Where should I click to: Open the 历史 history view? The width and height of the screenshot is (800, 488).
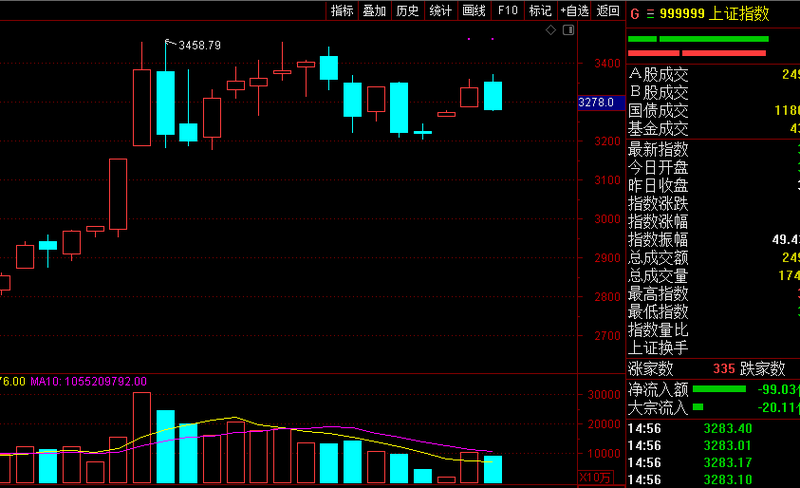pyautogui.click(x=407, y=11)
